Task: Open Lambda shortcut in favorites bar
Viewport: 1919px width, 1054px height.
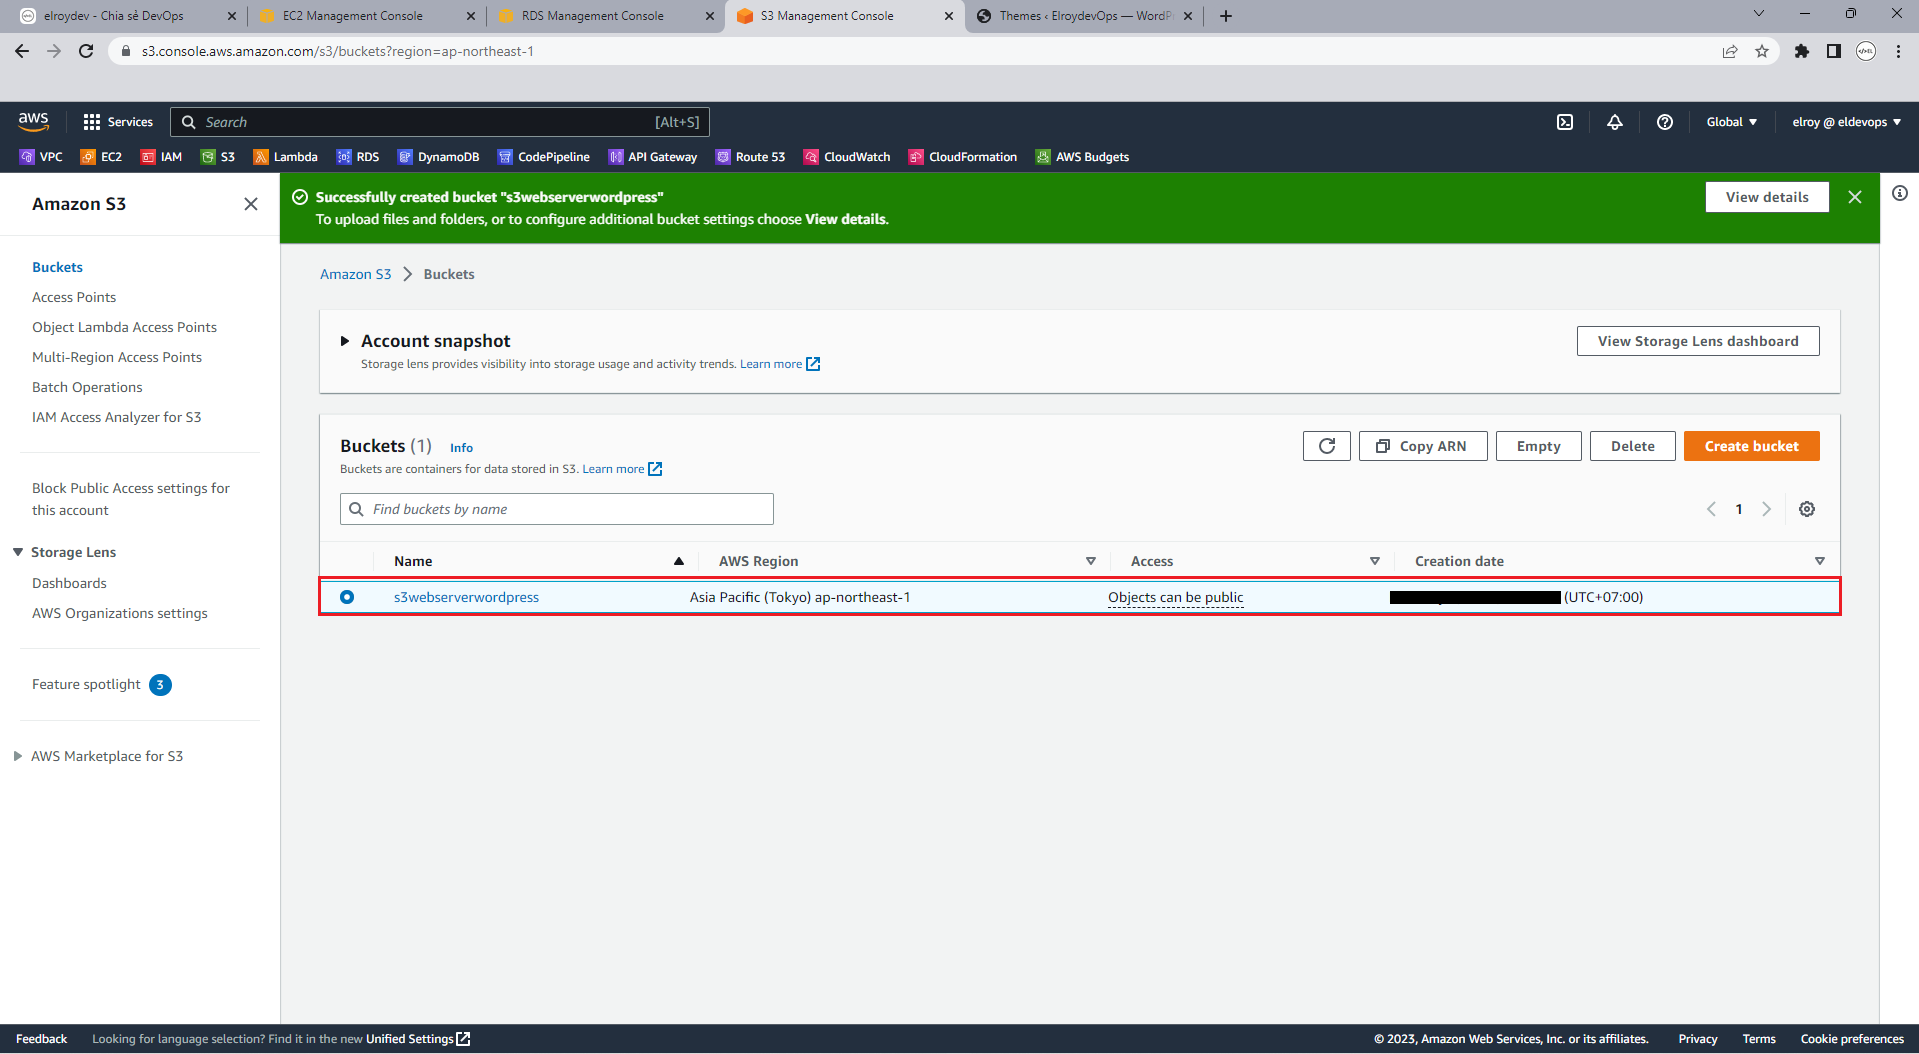Action: [x=286, y=157]
